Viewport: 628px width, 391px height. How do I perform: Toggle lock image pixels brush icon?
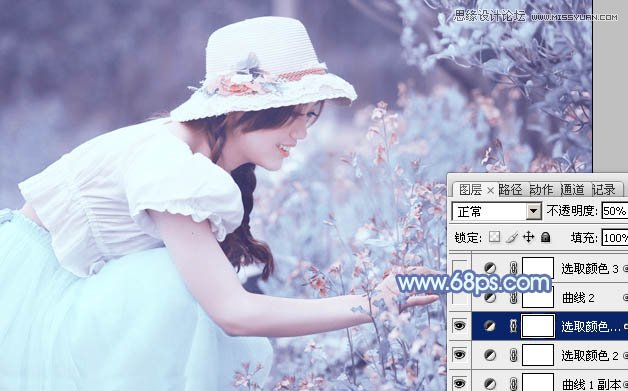pyautogui.click(x=511, y=238)
